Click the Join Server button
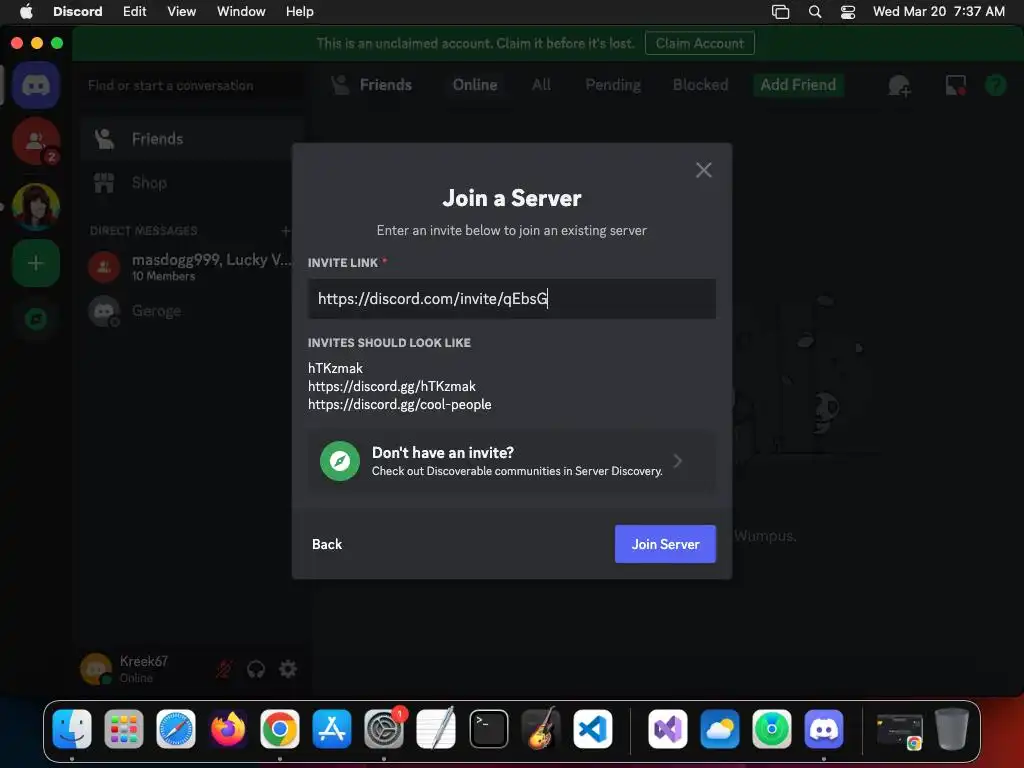The height and width of the screenshot is (768, 1024). tap(665, 544)
